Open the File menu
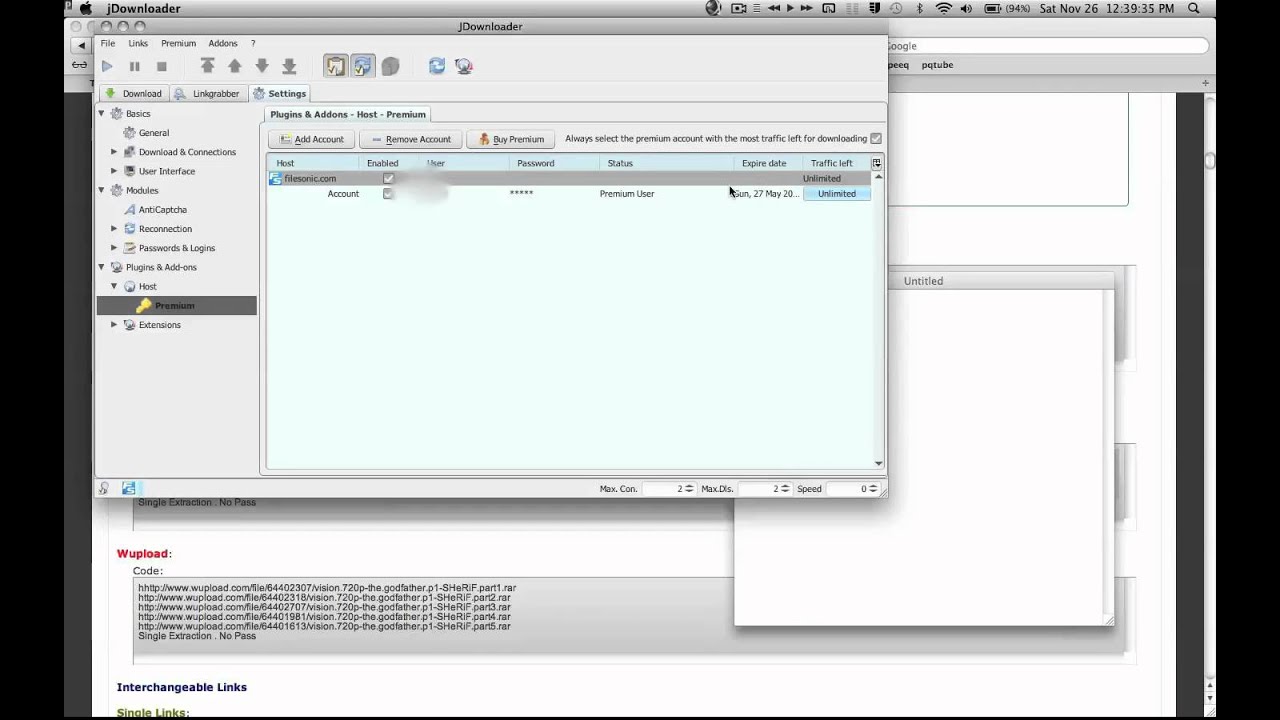This screenshot has width=1280, height=720. click(x=107, y=44)
